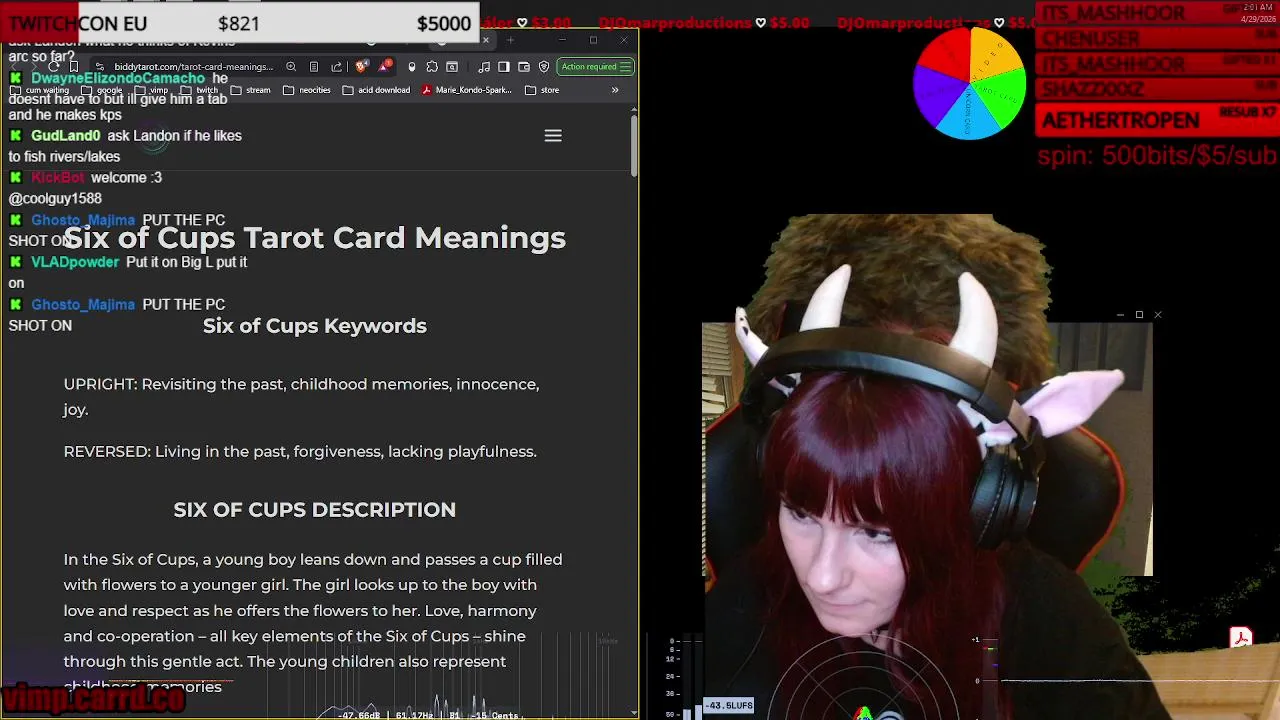Image resolution: width=1280 pixels, height=720 pixels.
Task: Click the share icon in address bar
Action: [337, 67]
